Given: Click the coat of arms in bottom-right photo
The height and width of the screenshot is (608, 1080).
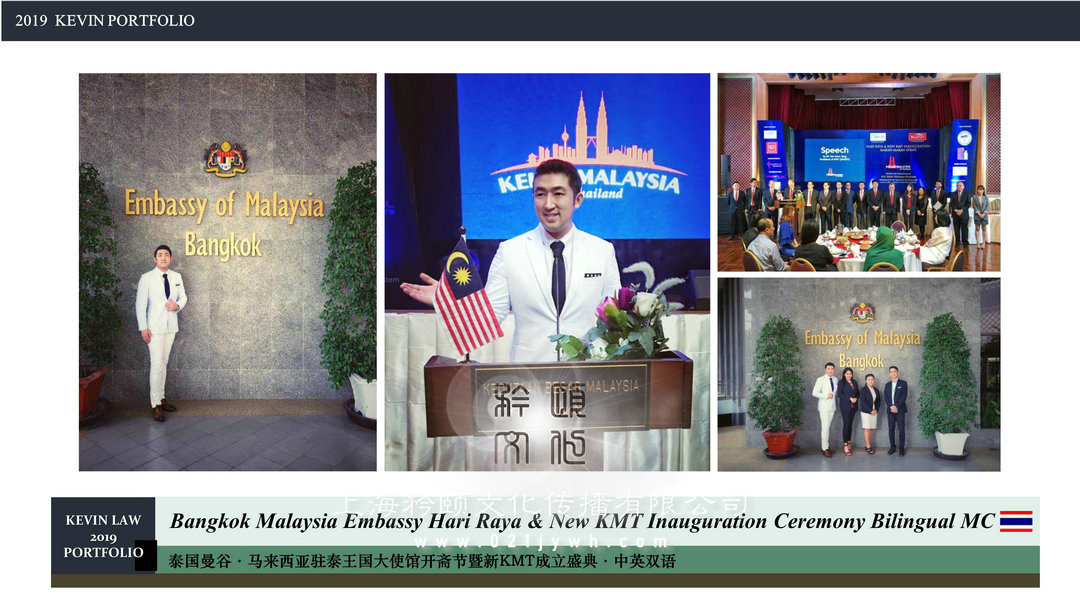Looking at the screenshot, I should coord(861,312).
